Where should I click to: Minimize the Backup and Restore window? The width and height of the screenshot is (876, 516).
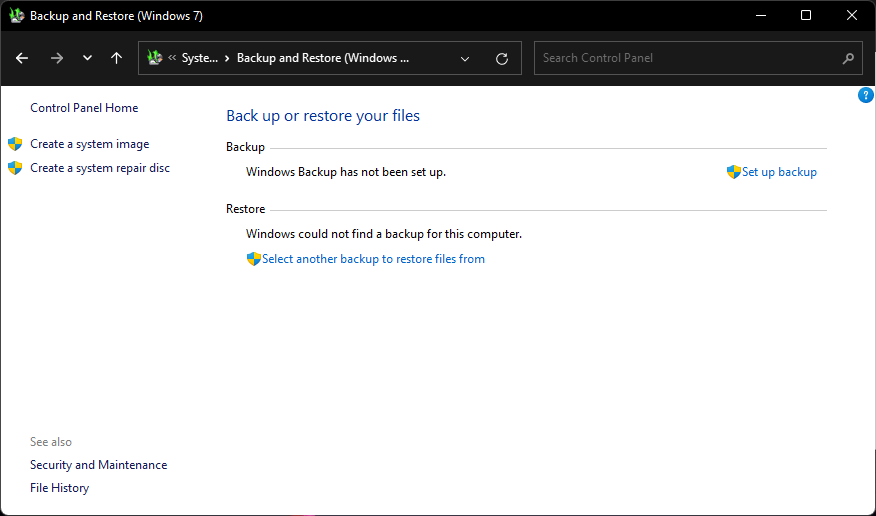point(760,16)
